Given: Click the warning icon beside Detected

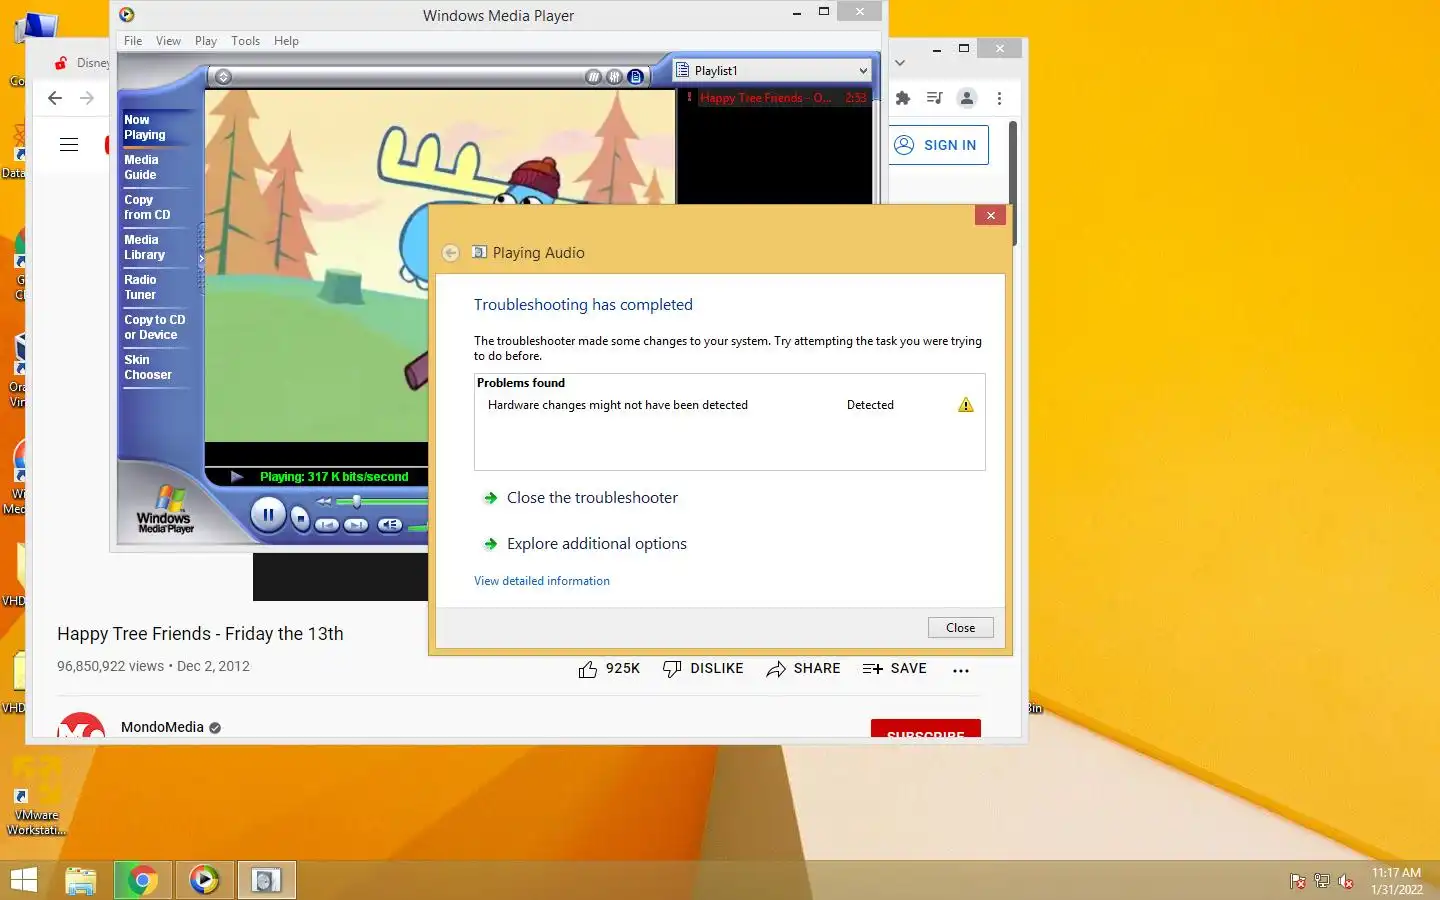Looking at the screenshot, I should tap(965, 405).
